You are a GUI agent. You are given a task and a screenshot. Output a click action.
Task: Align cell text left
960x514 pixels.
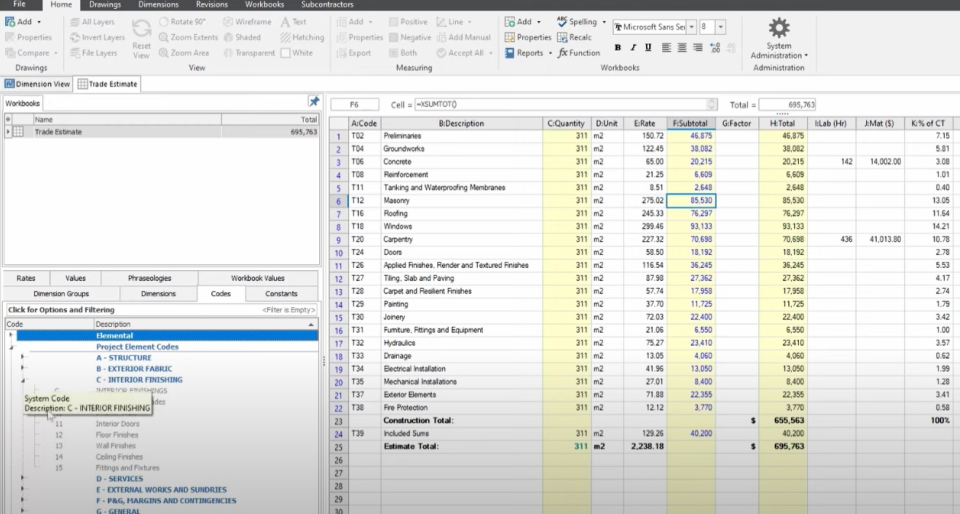coord(666,48)
